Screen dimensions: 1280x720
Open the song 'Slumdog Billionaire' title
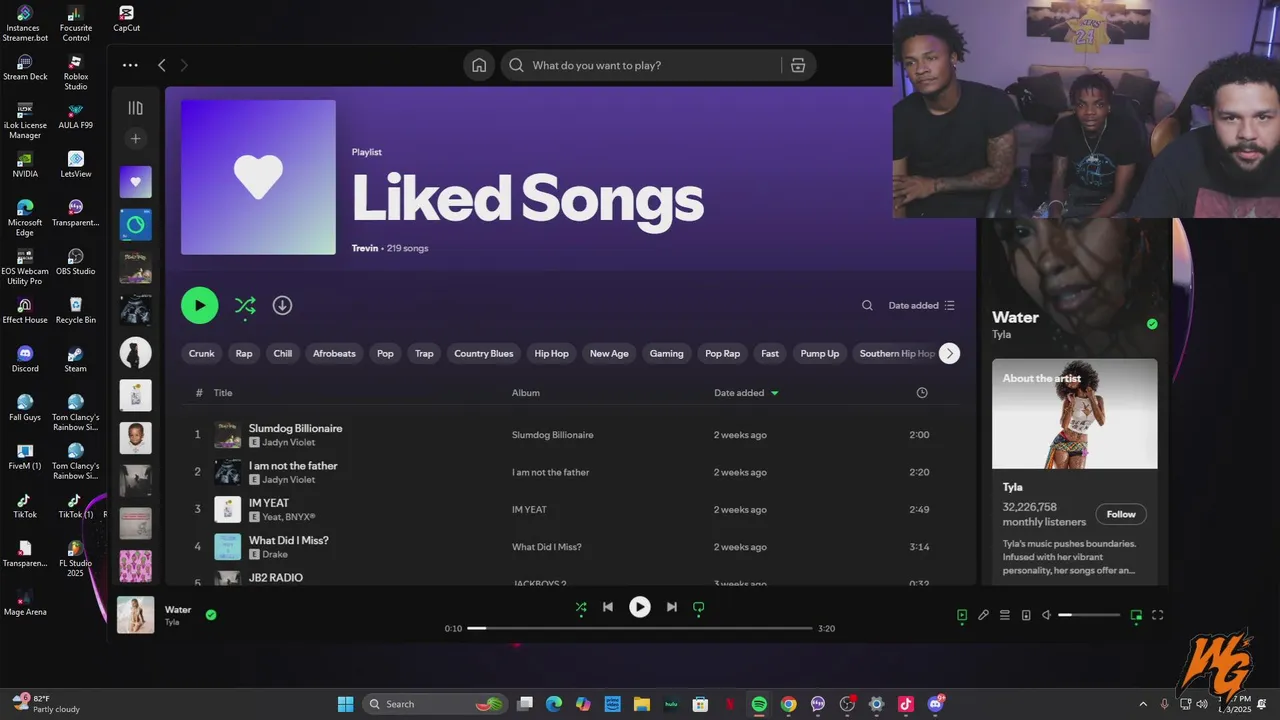296,428
